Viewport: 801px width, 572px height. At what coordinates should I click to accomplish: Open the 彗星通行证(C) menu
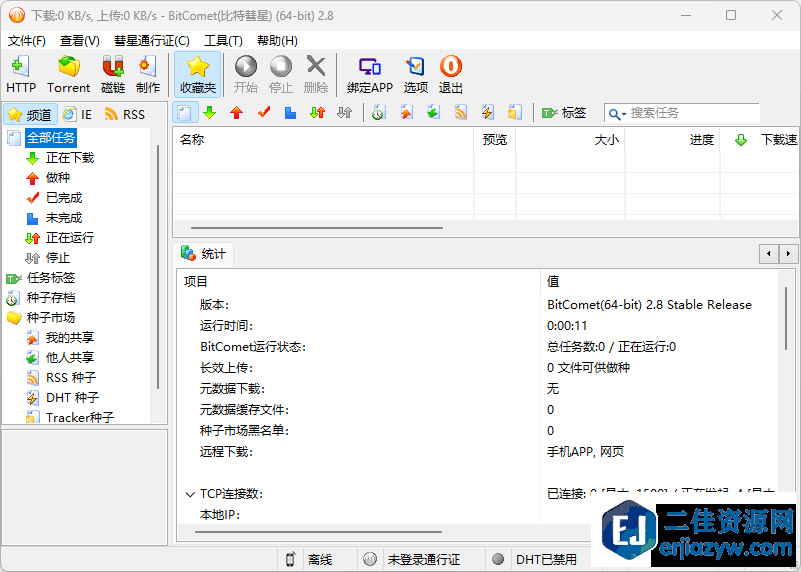point(152,41)
